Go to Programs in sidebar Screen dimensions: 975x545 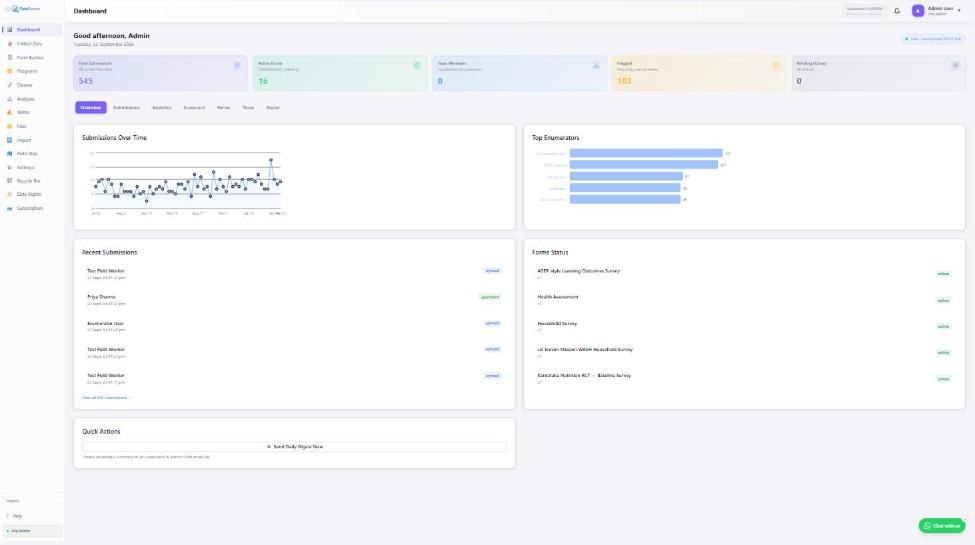31,71
